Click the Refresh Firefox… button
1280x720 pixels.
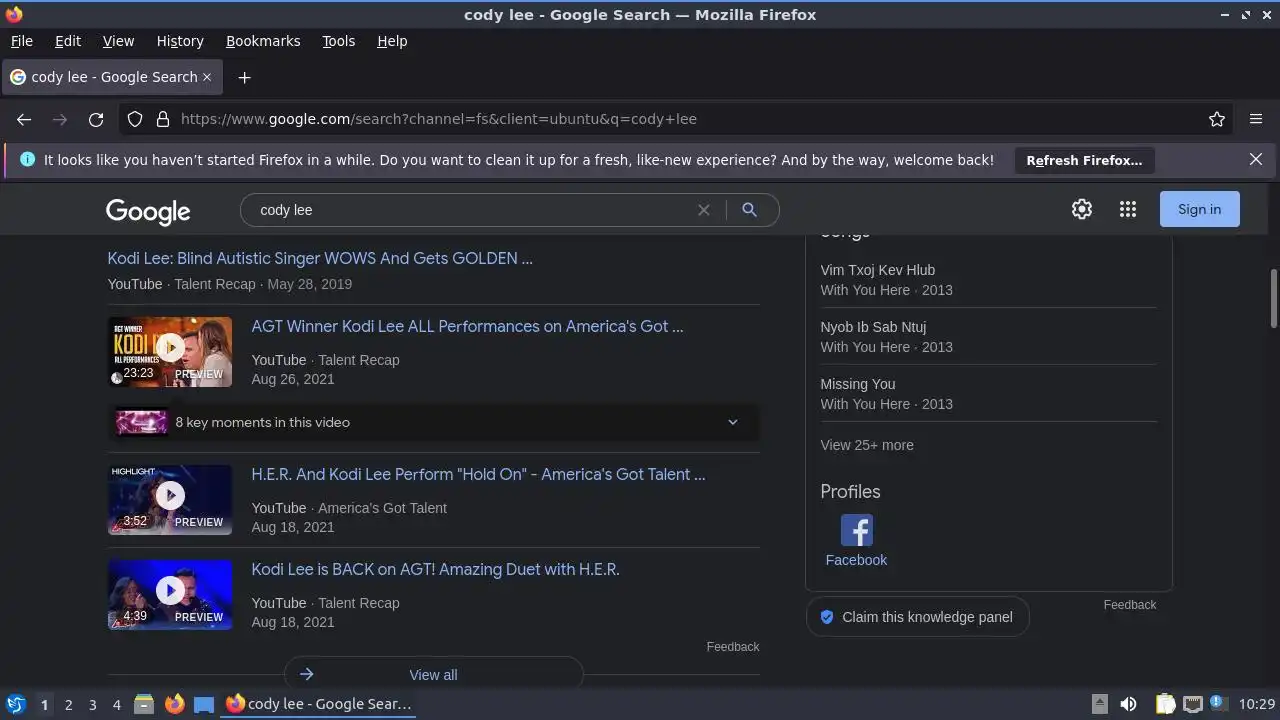[1084, 160]
